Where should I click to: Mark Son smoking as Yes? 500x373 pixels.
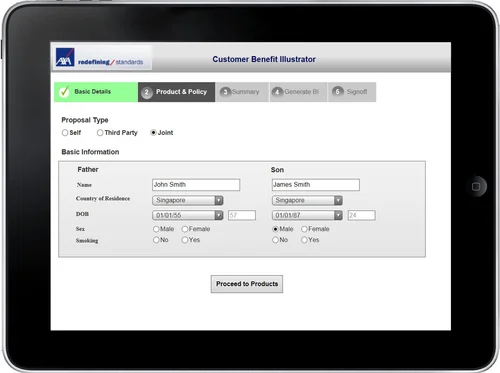click(304, 240)
